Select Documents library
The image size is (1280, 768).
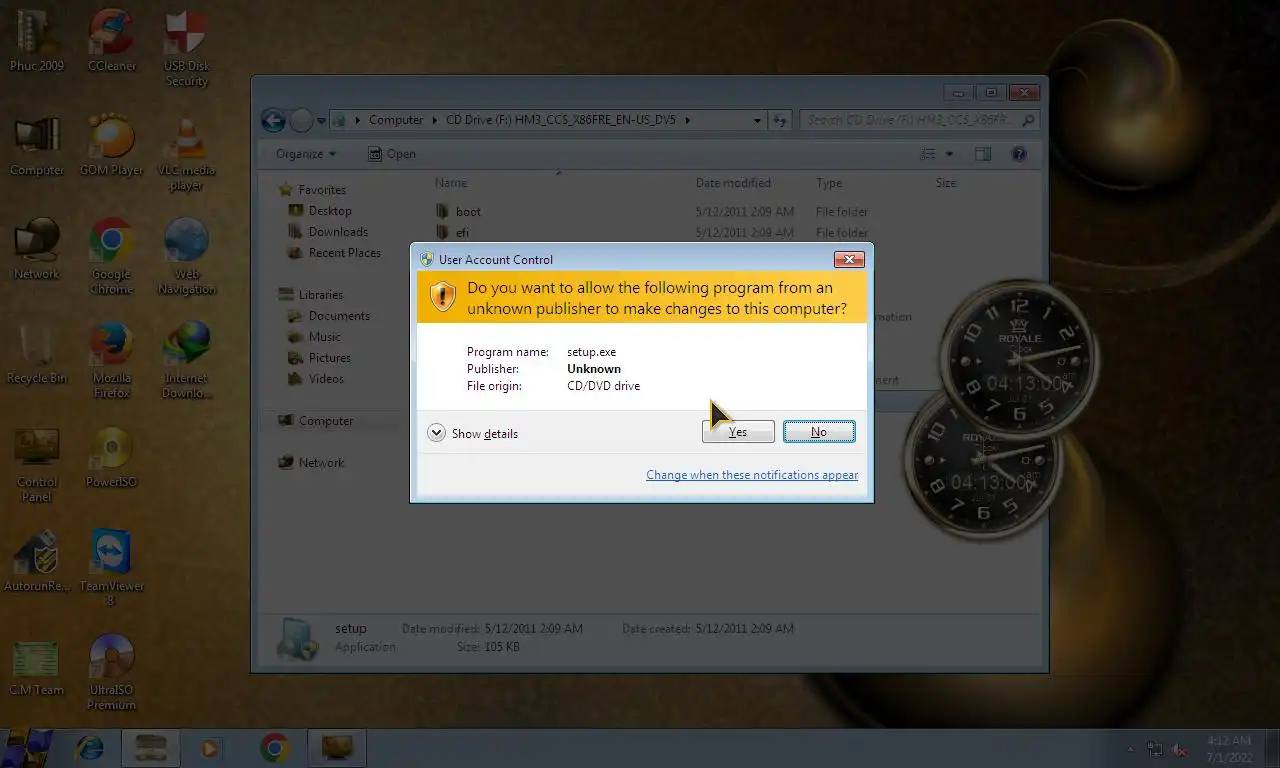[x=329, y=316]
